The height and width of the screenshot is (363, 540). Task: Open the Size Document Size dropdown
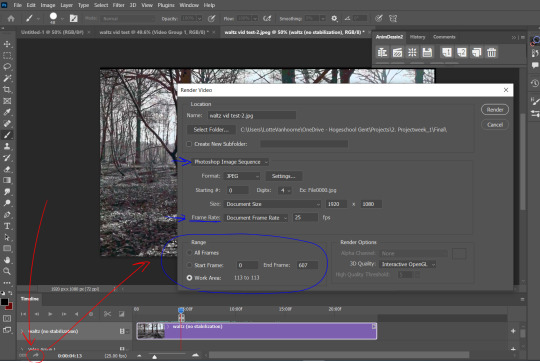tap(272, 204)
